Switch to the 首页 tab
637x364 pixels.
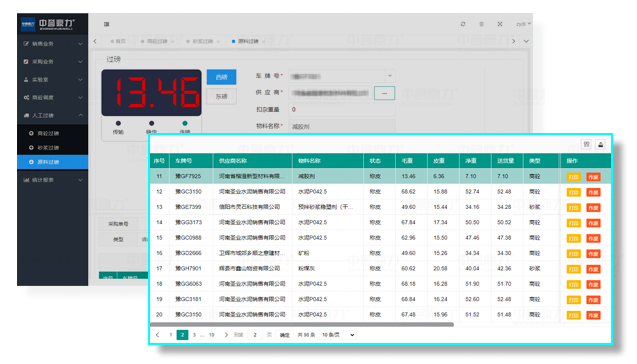click(118, 41)
